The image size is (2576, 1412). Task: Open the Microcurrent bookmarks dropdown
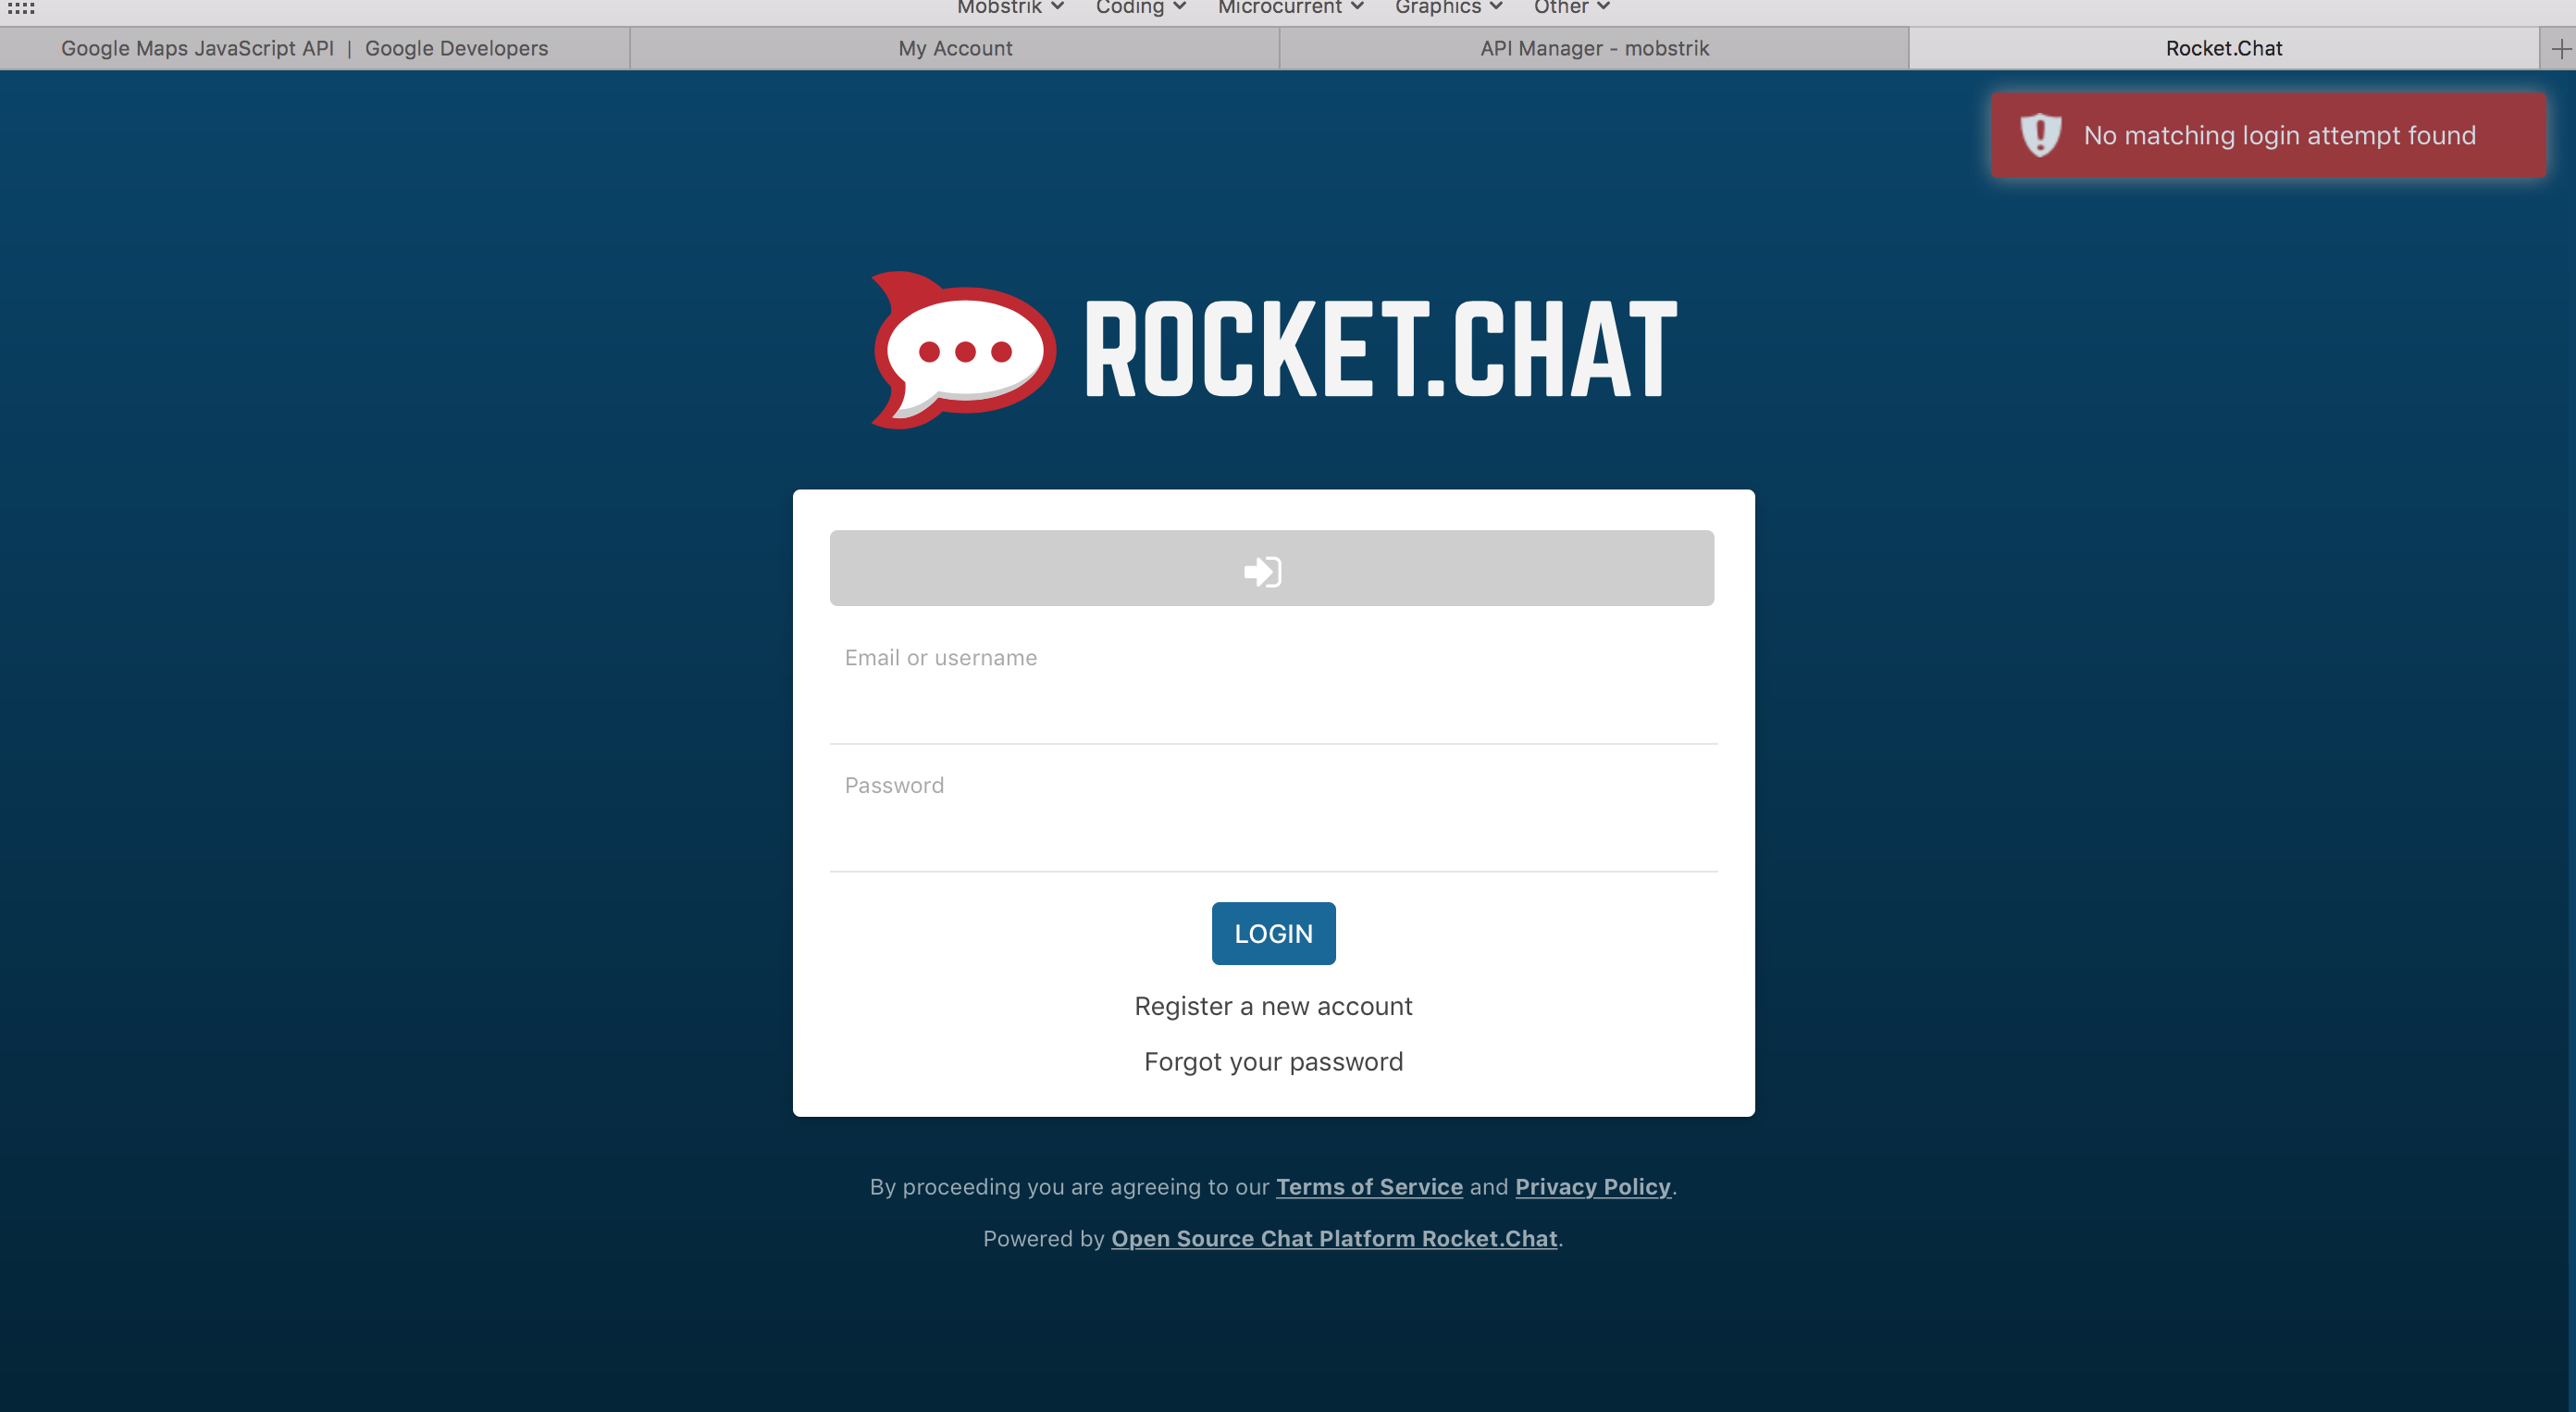point(1290,7)
